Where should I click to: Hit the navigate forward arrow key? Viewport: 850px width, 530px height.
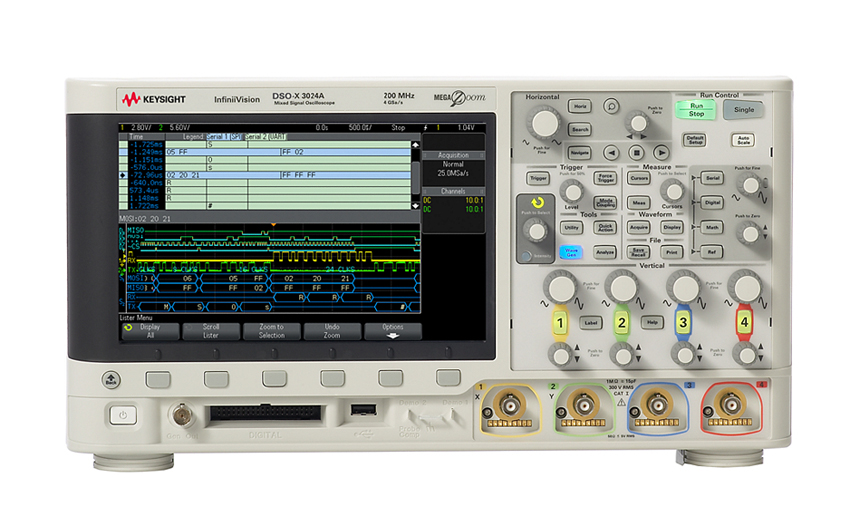660,153
